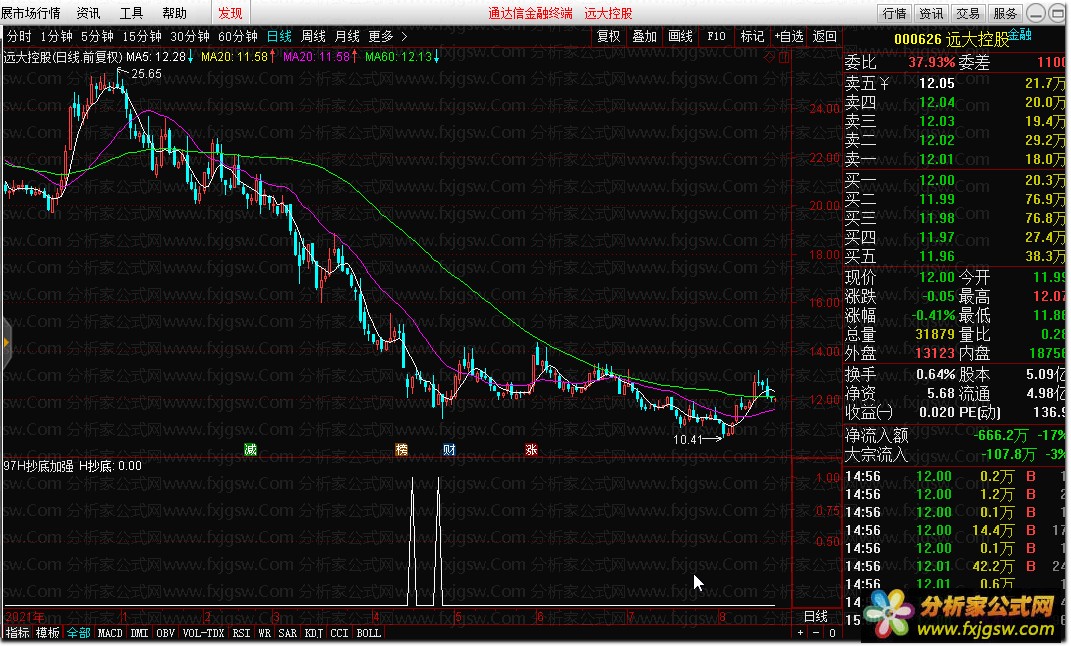
Task: Open the 发现 tab
Action: (230, 13)
